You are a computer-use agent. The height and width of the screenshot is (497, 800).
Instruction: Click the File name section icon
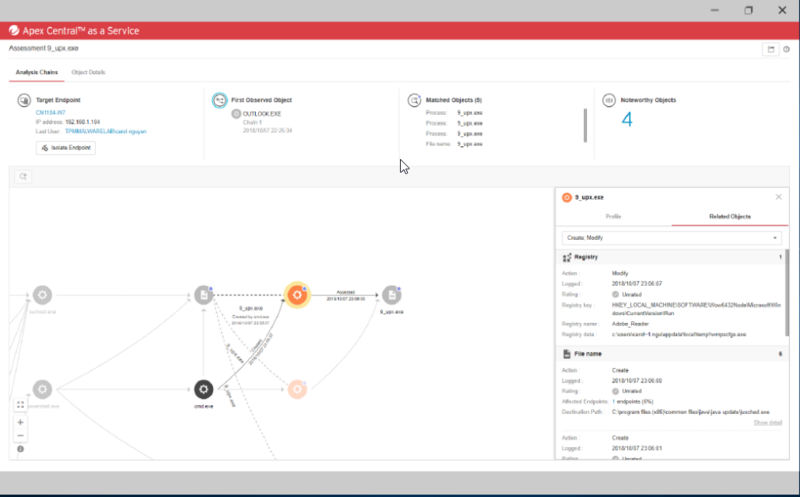tap(567, 354)
